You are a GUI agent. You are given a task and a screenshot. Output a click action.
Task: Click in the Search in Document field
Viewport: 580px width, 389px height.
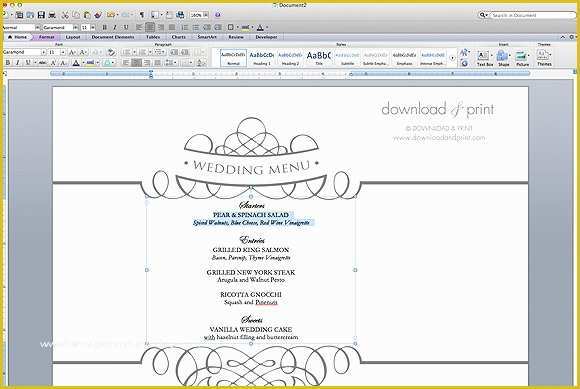[533, 15]
